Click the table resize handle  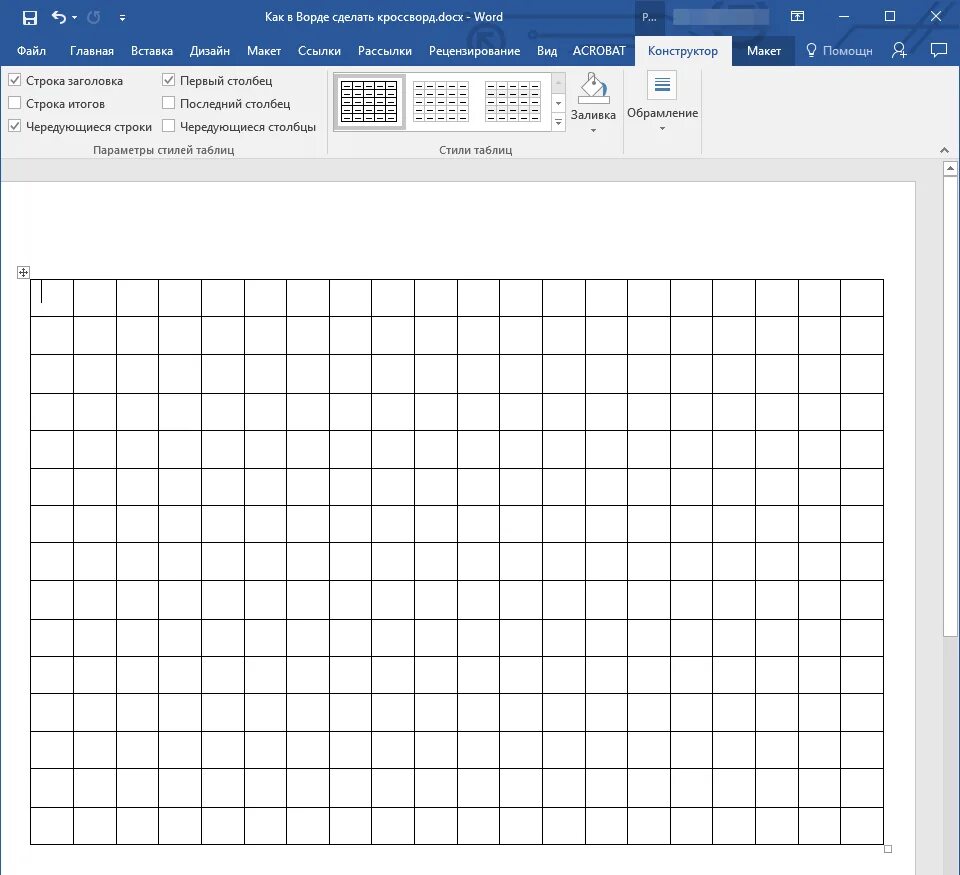coord(888,849)
